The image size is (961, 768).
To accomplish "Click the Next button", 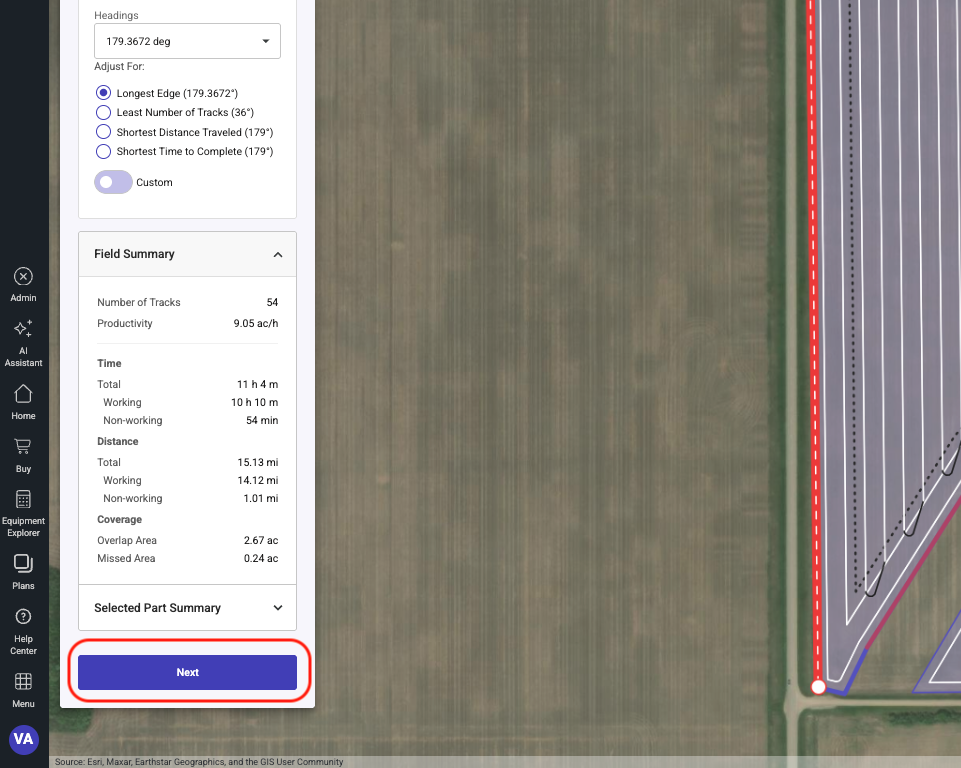I will click(x=187, y=672).
